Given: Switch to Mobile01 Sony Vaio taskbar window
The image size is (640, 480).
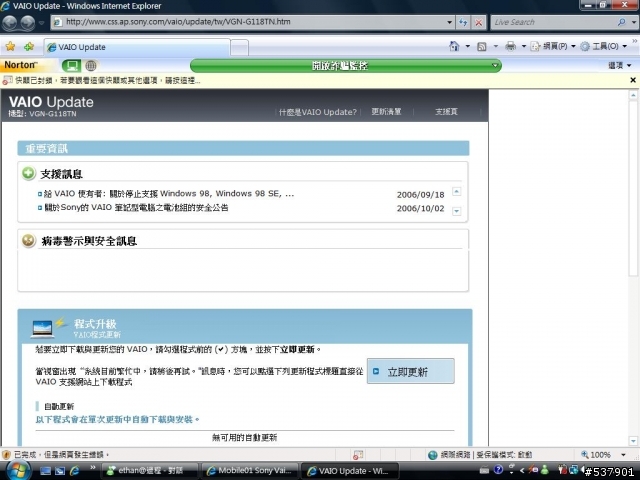Looking at the screenshot, I should (249, 471).
